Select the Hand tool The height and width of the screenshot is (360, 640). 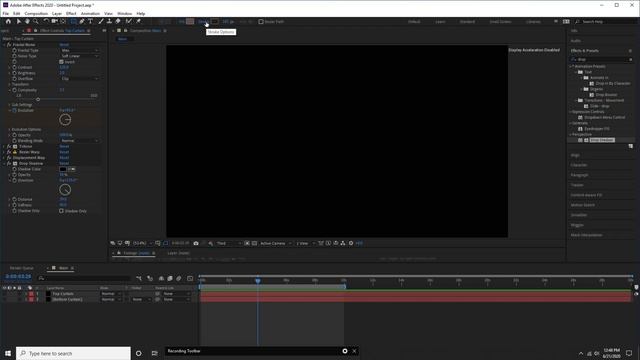[27, 21]
